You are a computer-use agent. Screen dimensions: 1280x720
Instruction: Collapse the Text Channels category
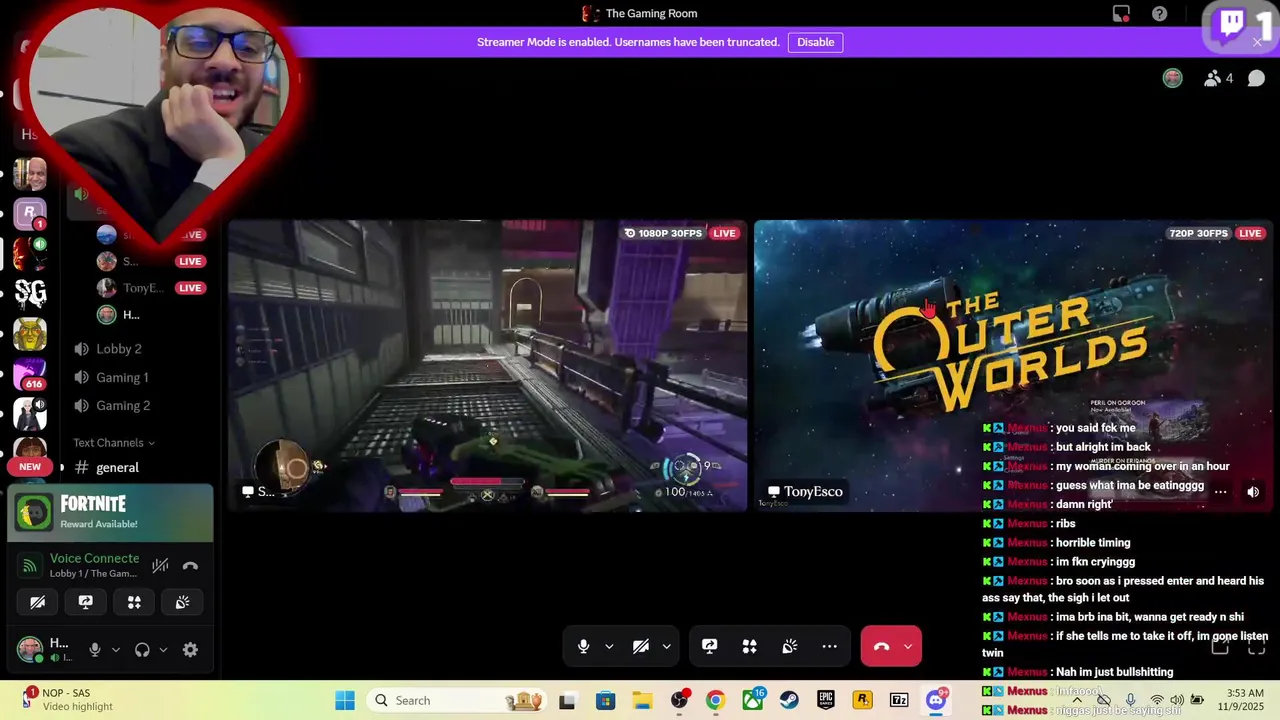[114, 443]
